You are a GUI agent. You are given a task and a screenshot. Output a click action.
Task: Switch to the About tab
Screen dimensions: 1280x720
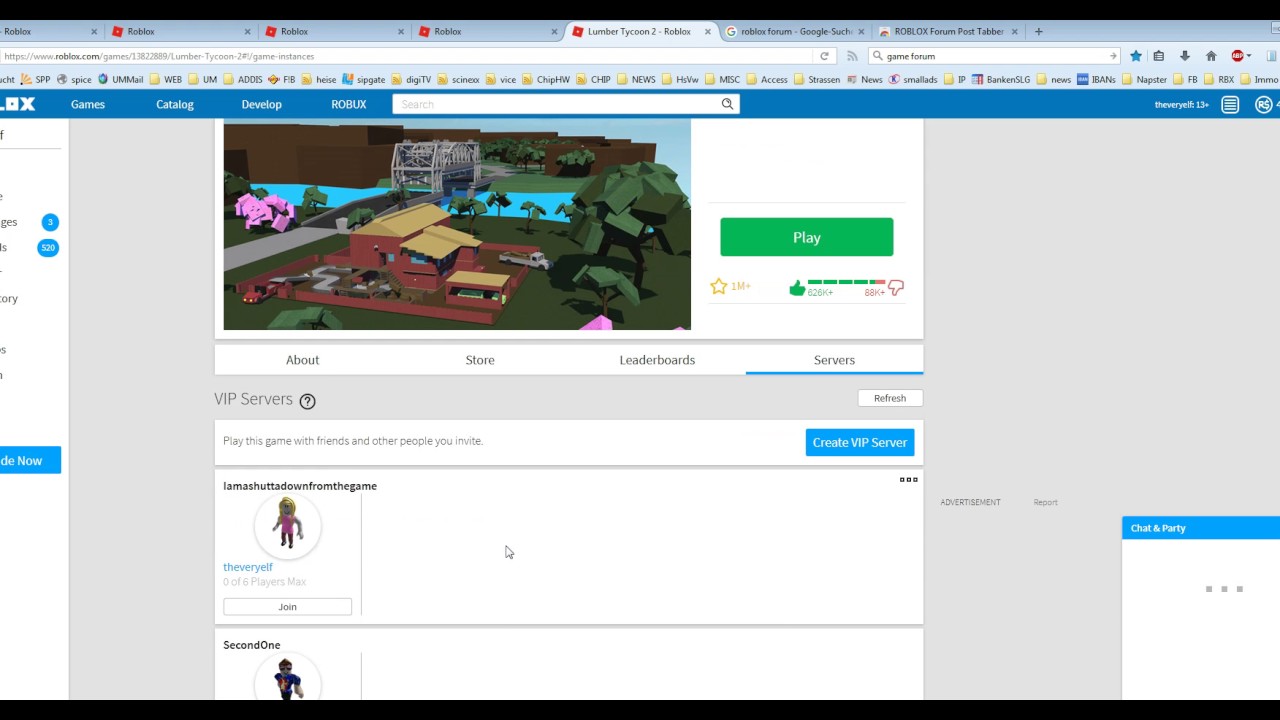[x=302, y=360]
